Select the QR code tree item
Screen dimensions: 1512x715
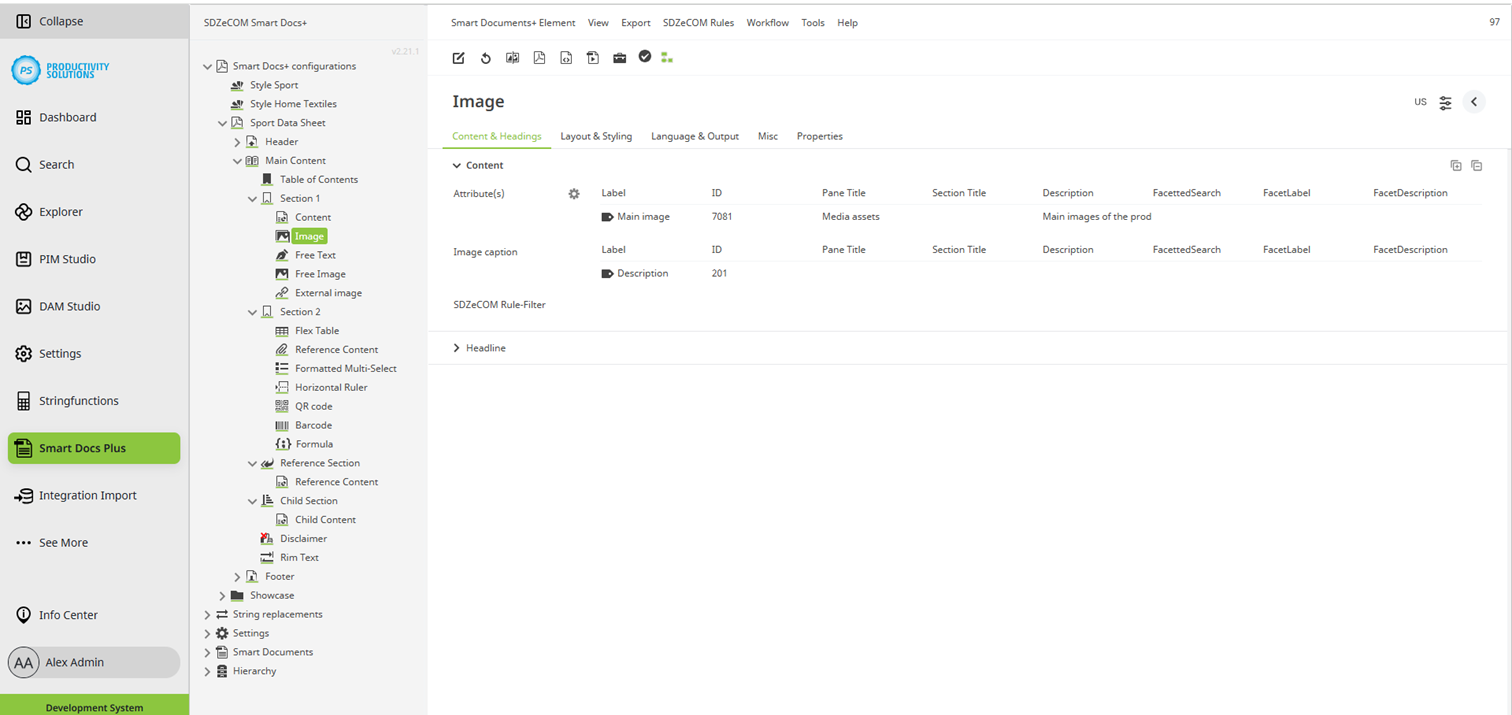pos(314,407)
